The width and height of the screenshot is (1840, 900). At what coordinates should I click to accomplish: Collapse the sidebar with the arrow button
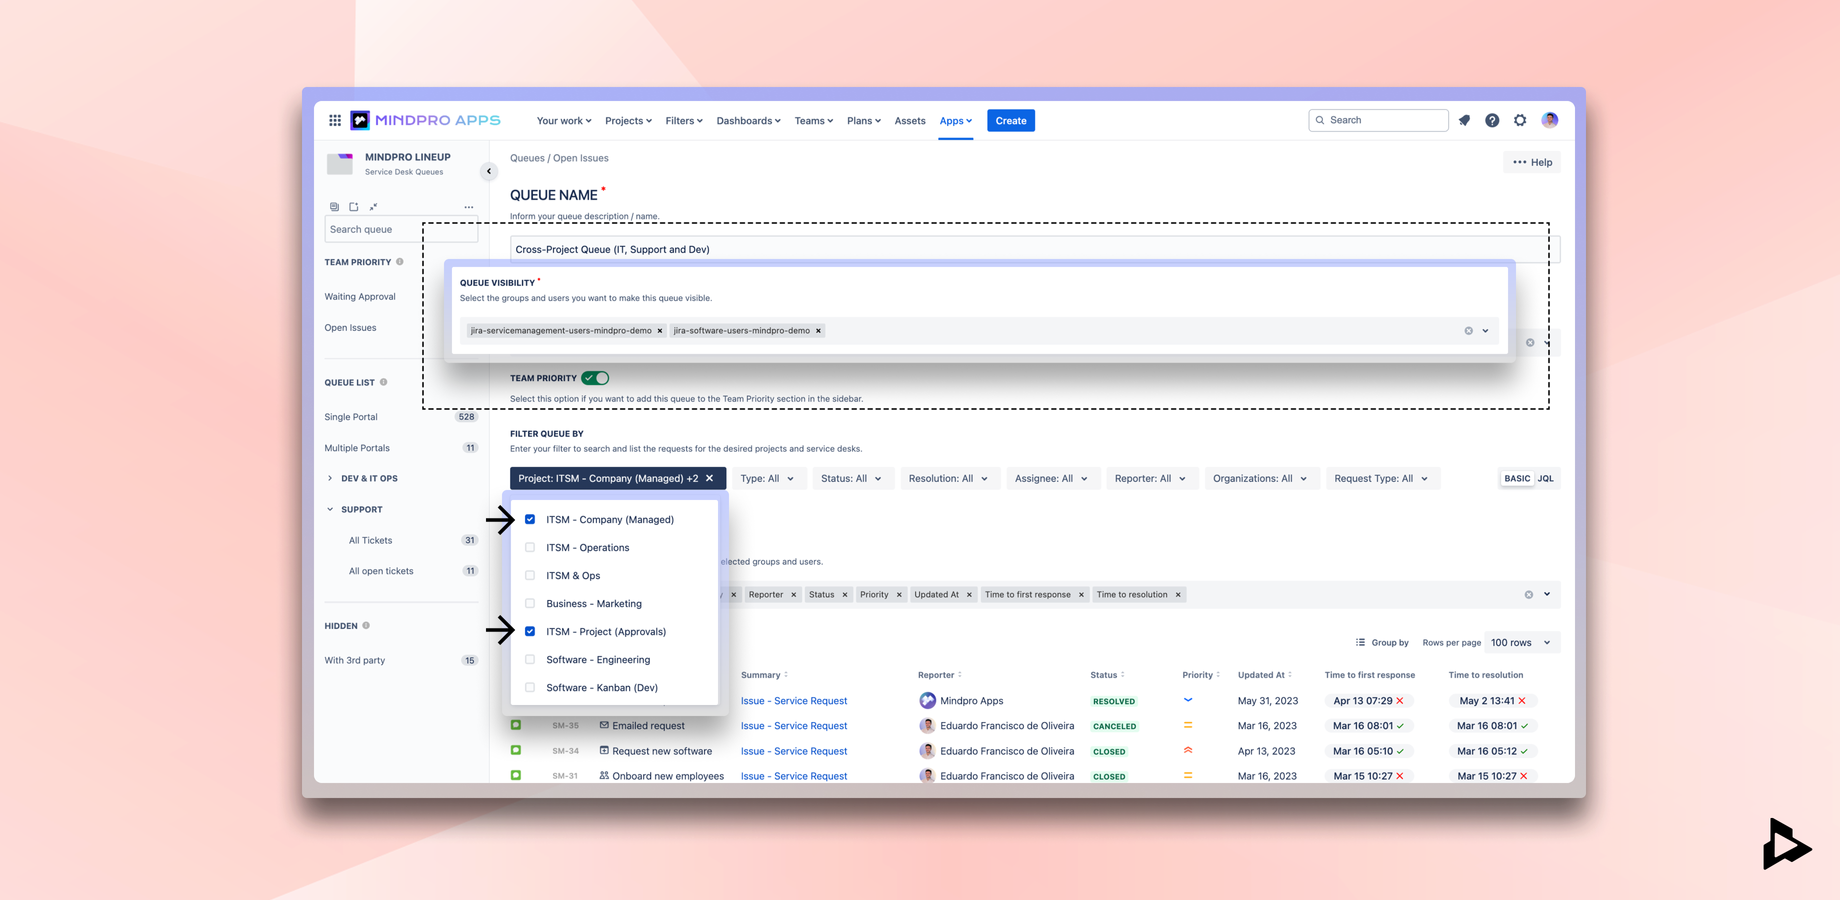489,171
